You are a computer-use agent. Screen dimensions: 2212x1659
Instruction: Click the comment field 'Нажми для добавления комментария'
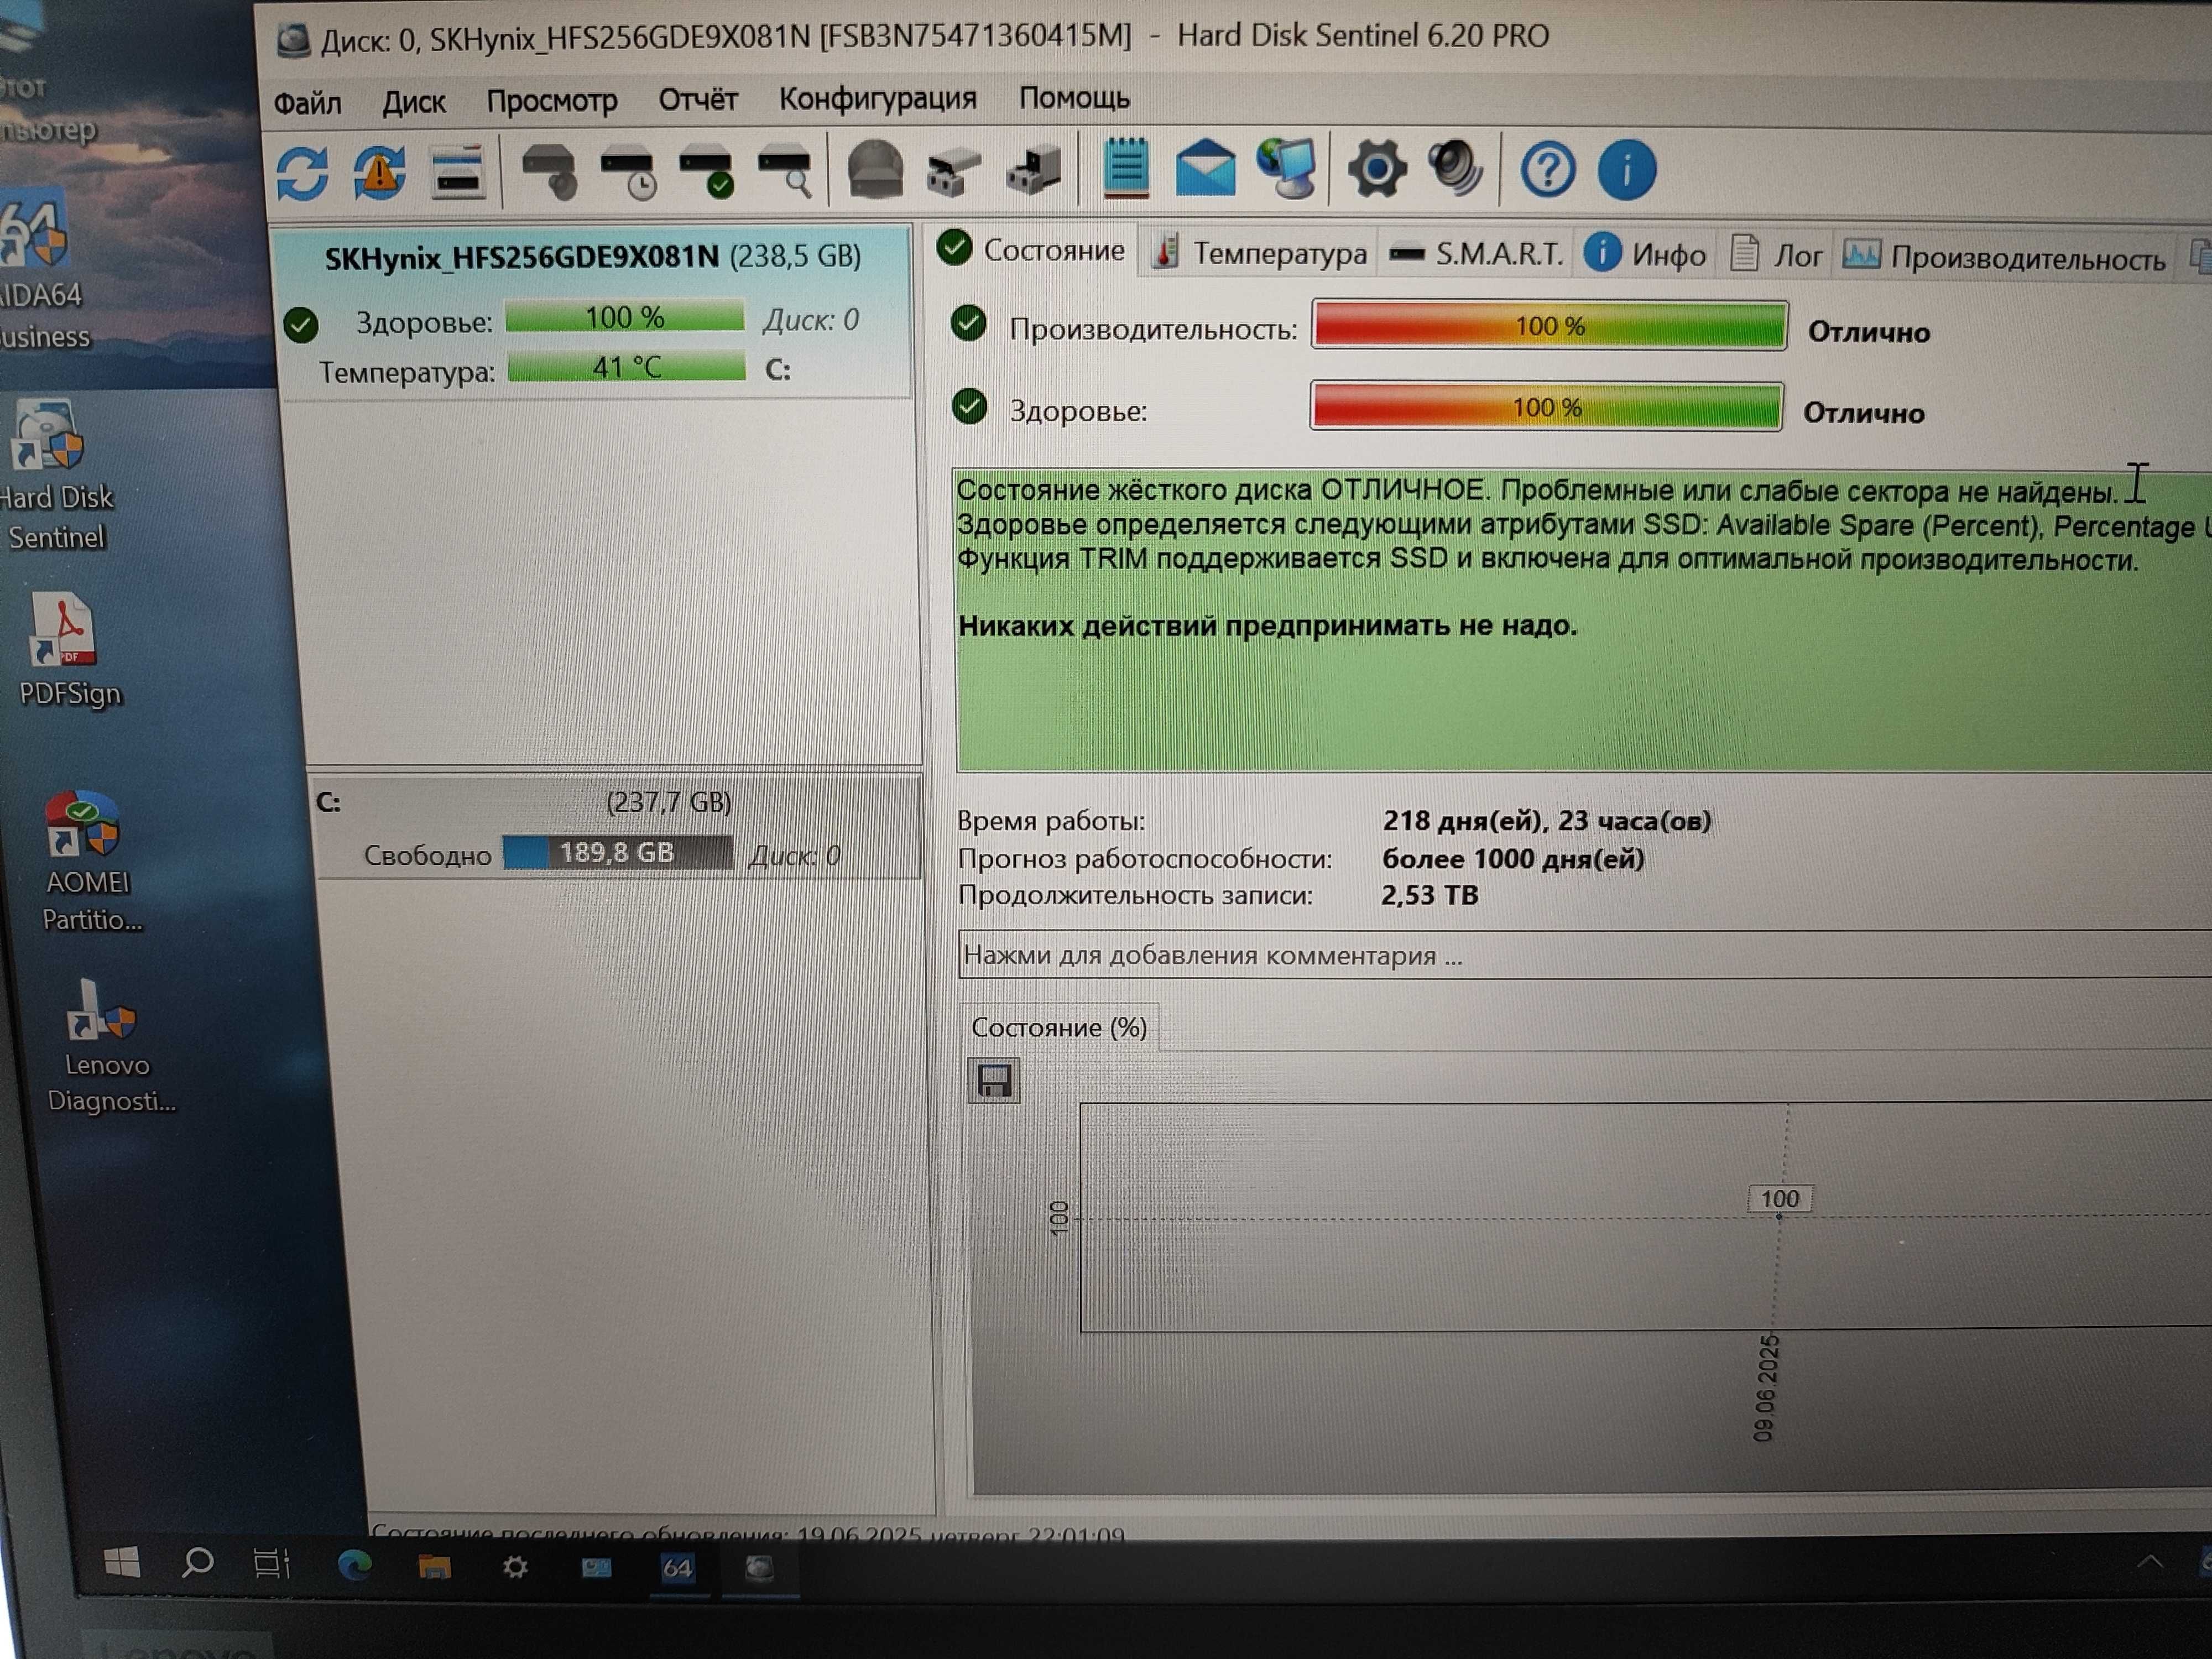1584,955
